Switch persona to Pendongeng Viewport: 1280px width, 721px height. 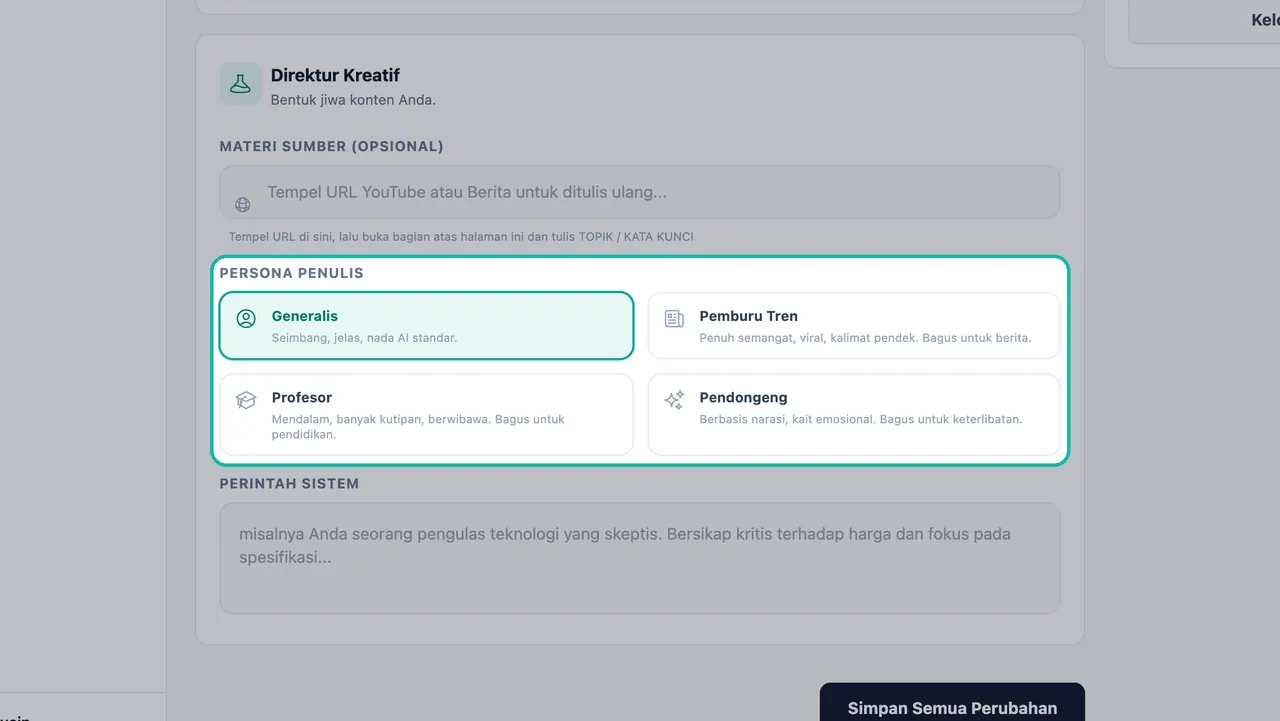pos(854,414)
